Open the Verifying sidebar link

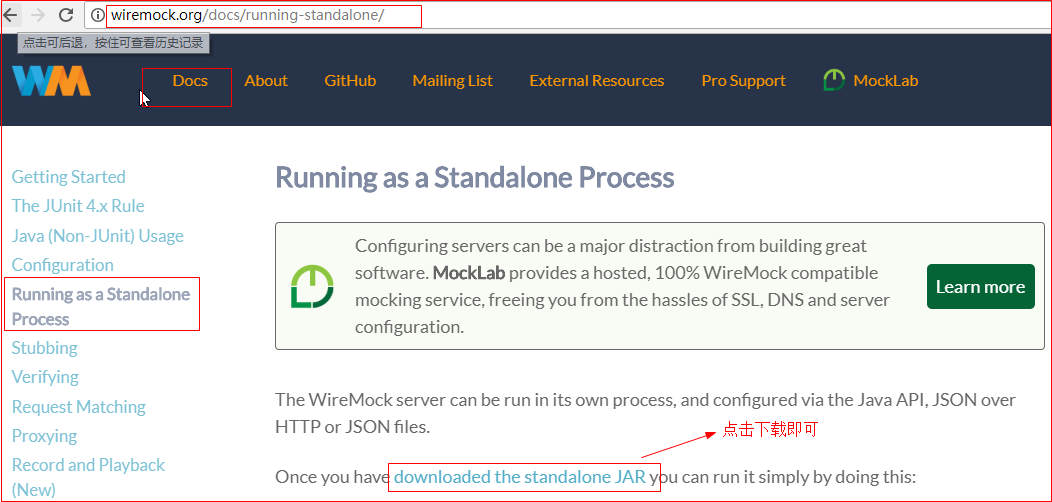coord(45,377)
